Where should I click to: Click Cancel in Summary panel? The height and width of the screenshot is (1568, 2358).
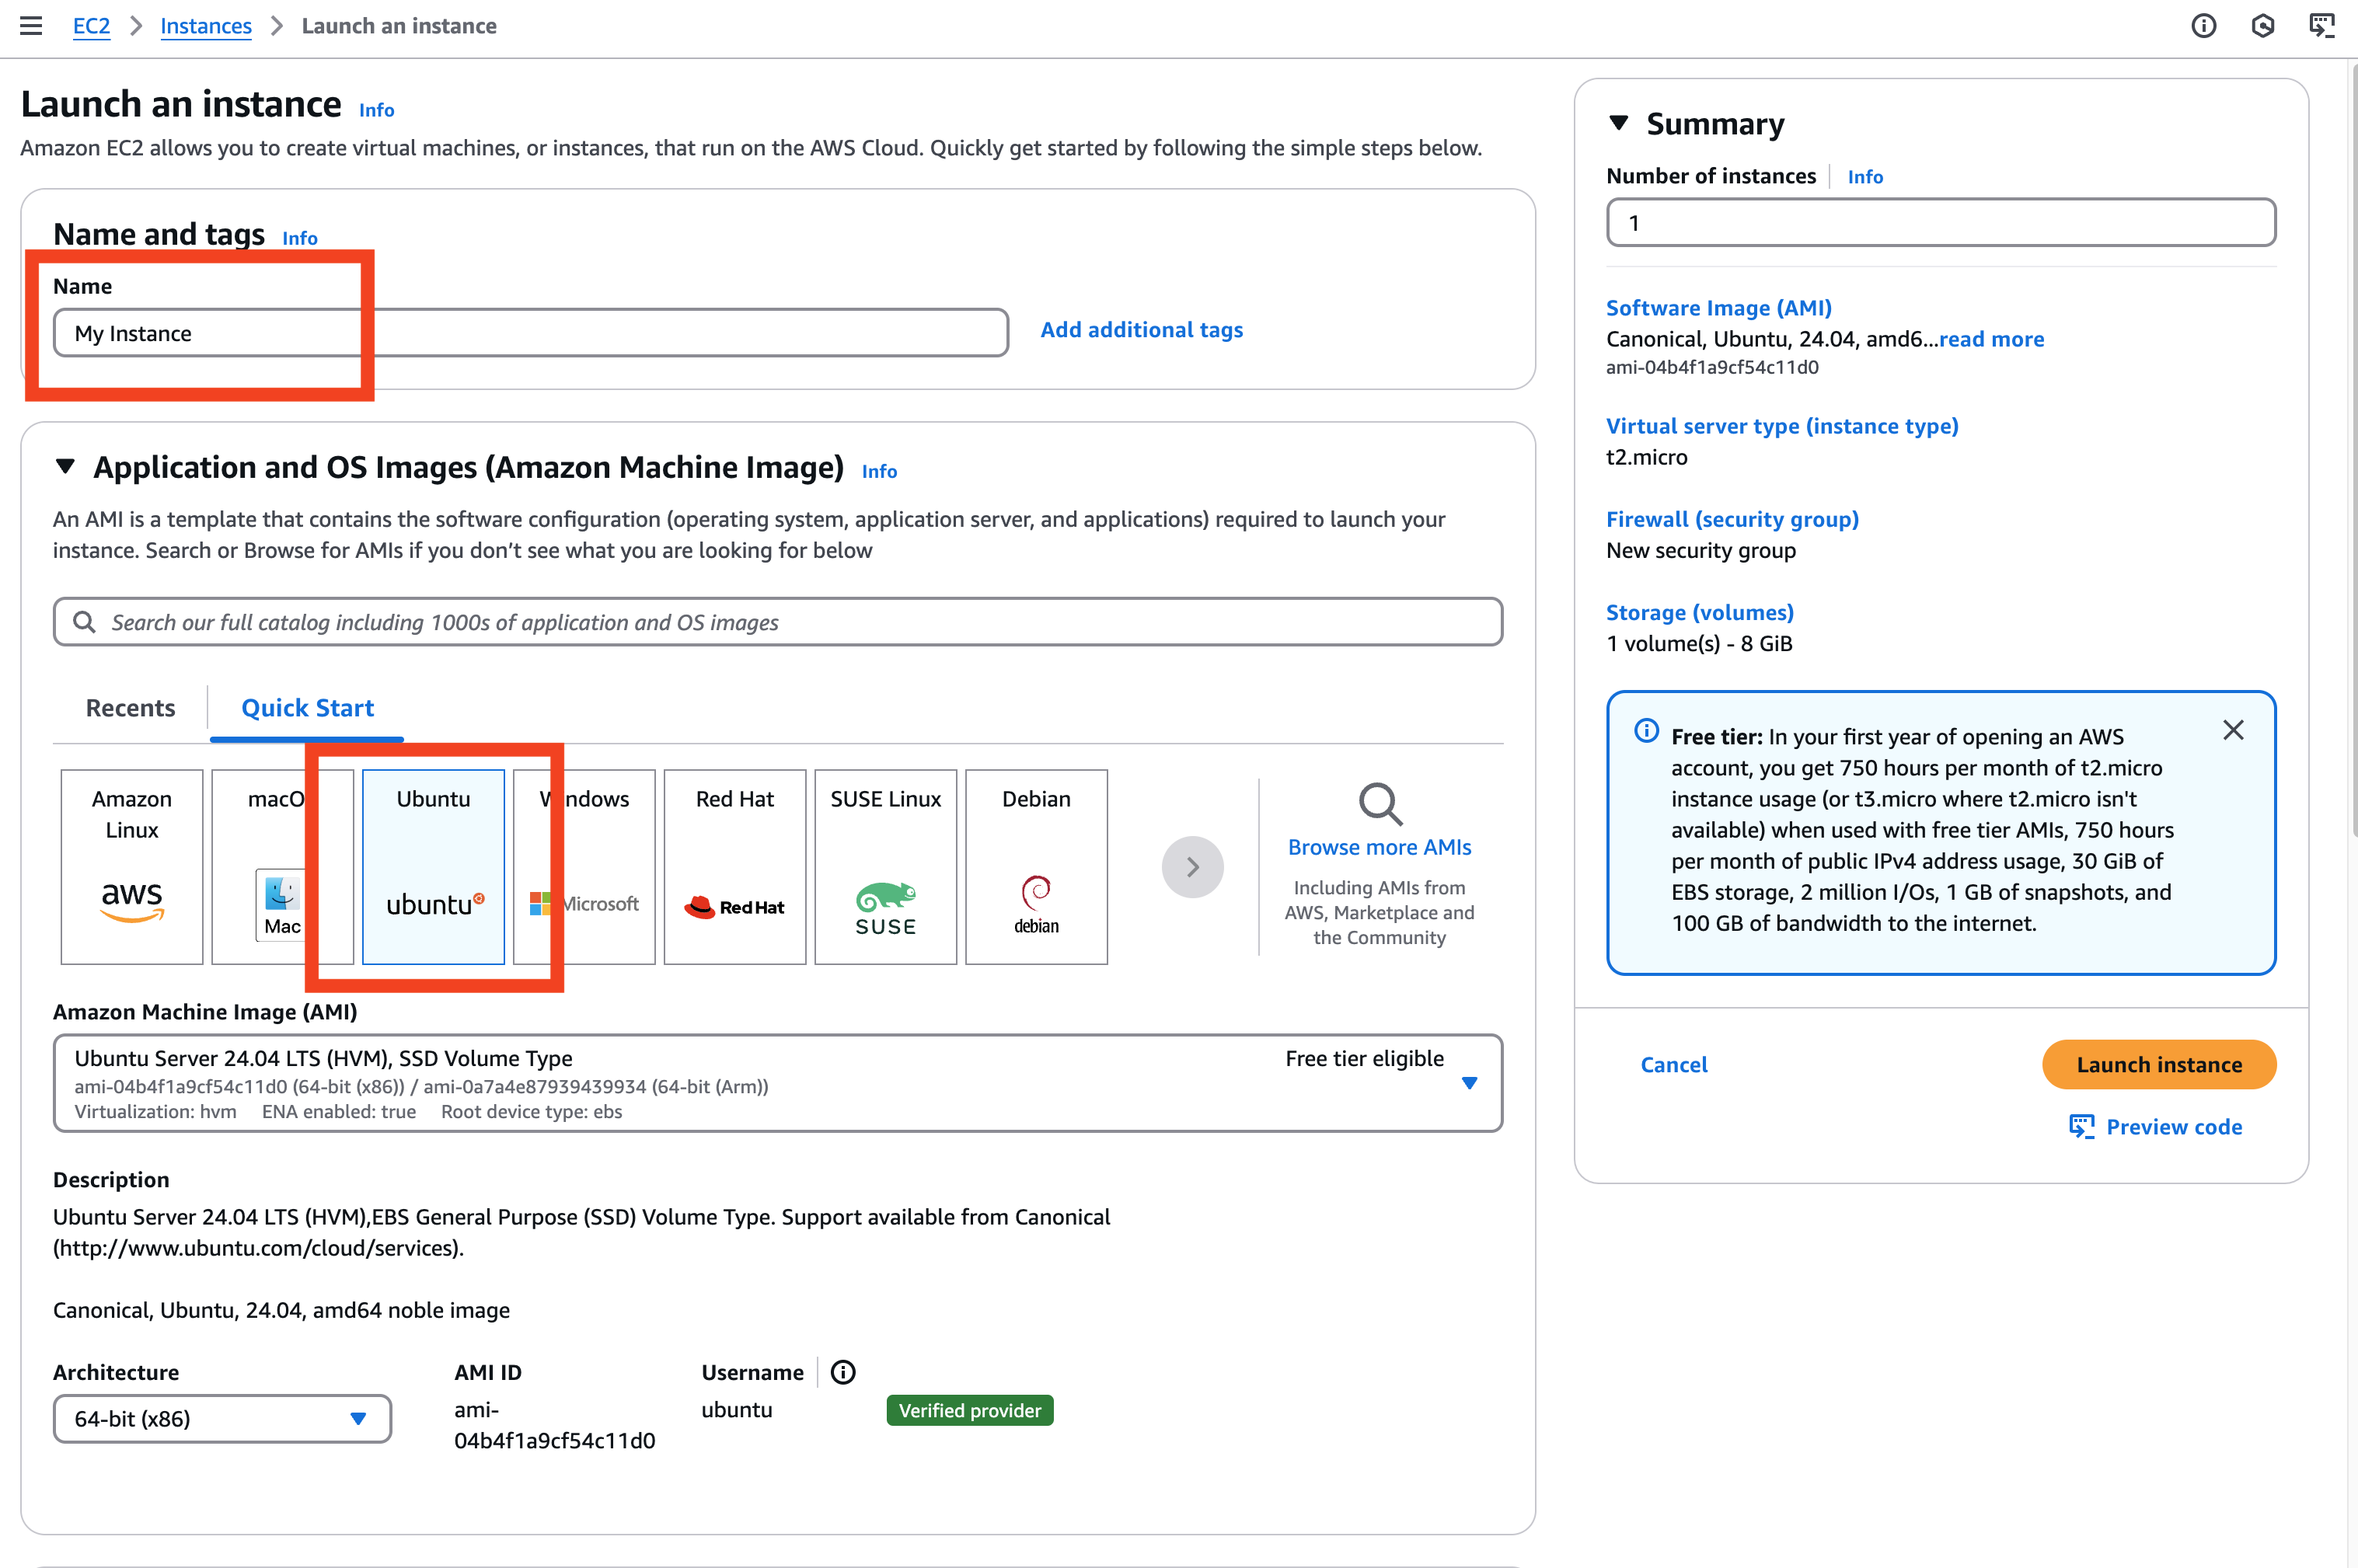pos(1674,1064)
